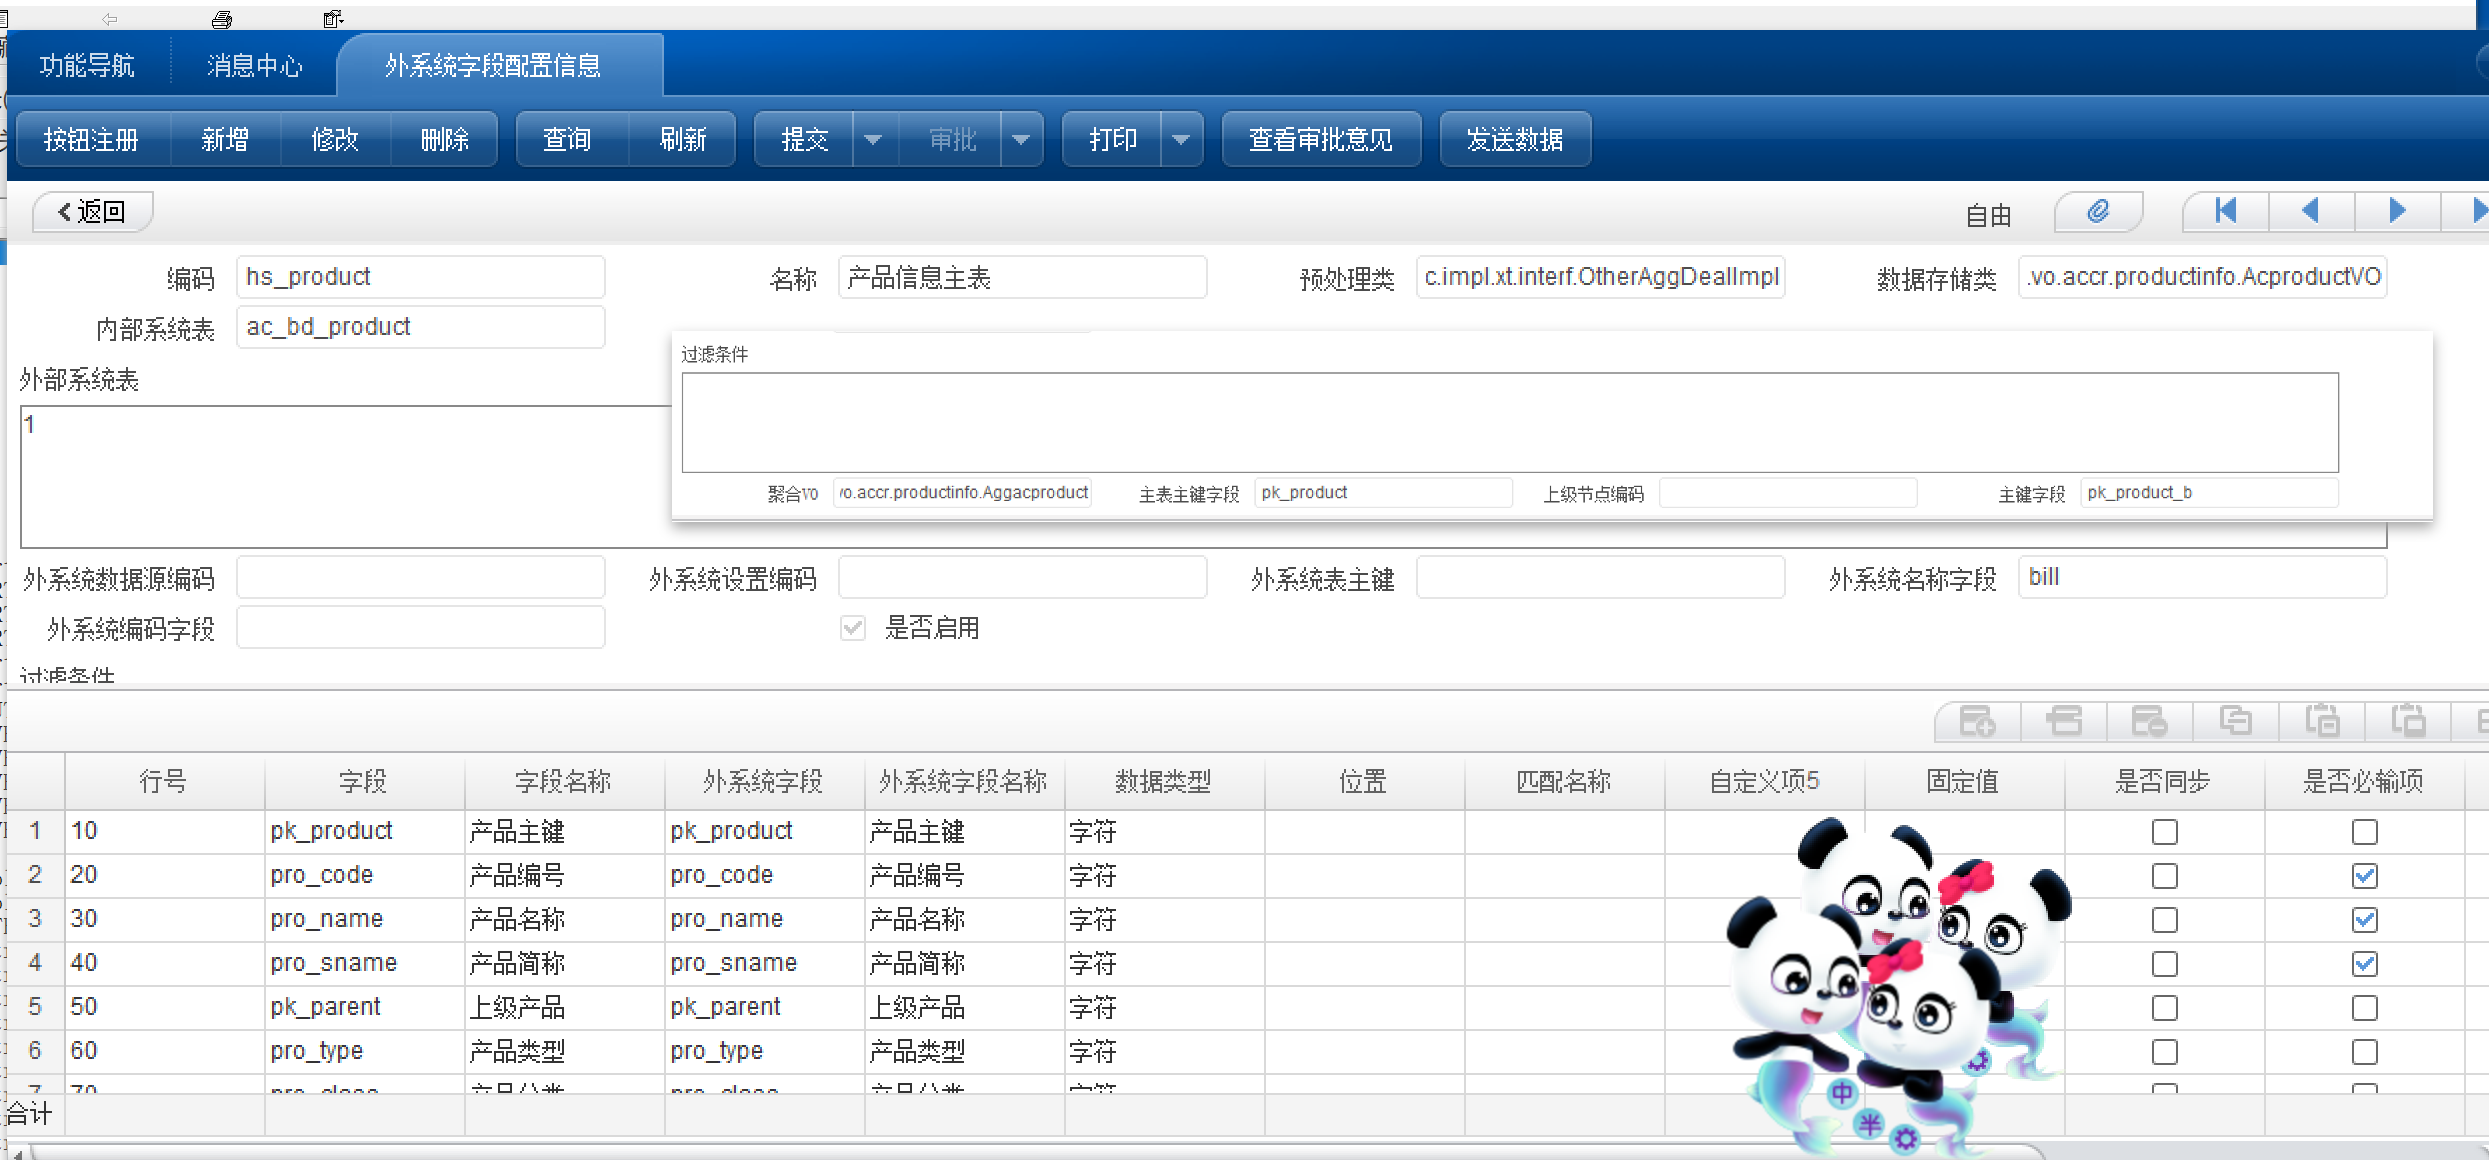The height and width of the screenshot is (1160, 2489).
Task: Expand the 审批 dropdown arrow
Action: tap(1021, 139)
